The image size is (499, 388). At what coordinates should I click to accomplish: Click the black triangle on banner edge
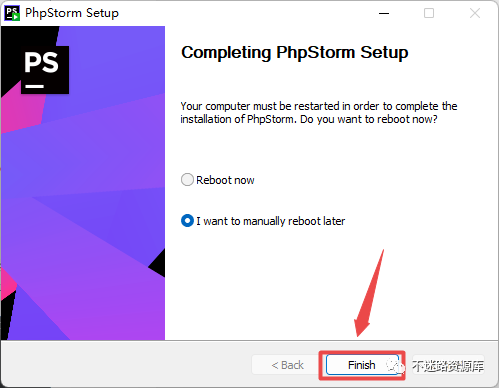pyautogui.click(x=157, y=263)
